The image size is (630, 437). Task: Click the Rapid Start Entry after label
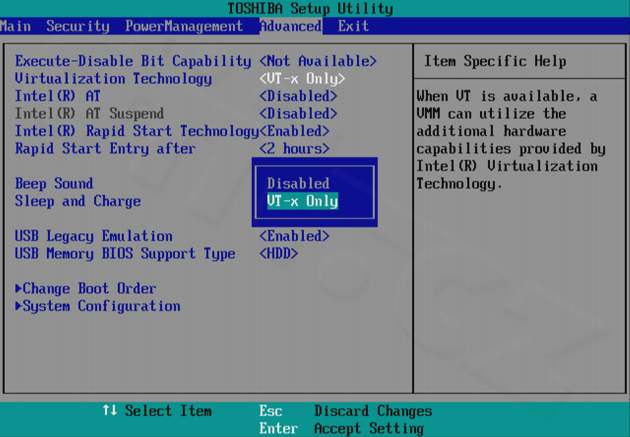coord(105,149)
